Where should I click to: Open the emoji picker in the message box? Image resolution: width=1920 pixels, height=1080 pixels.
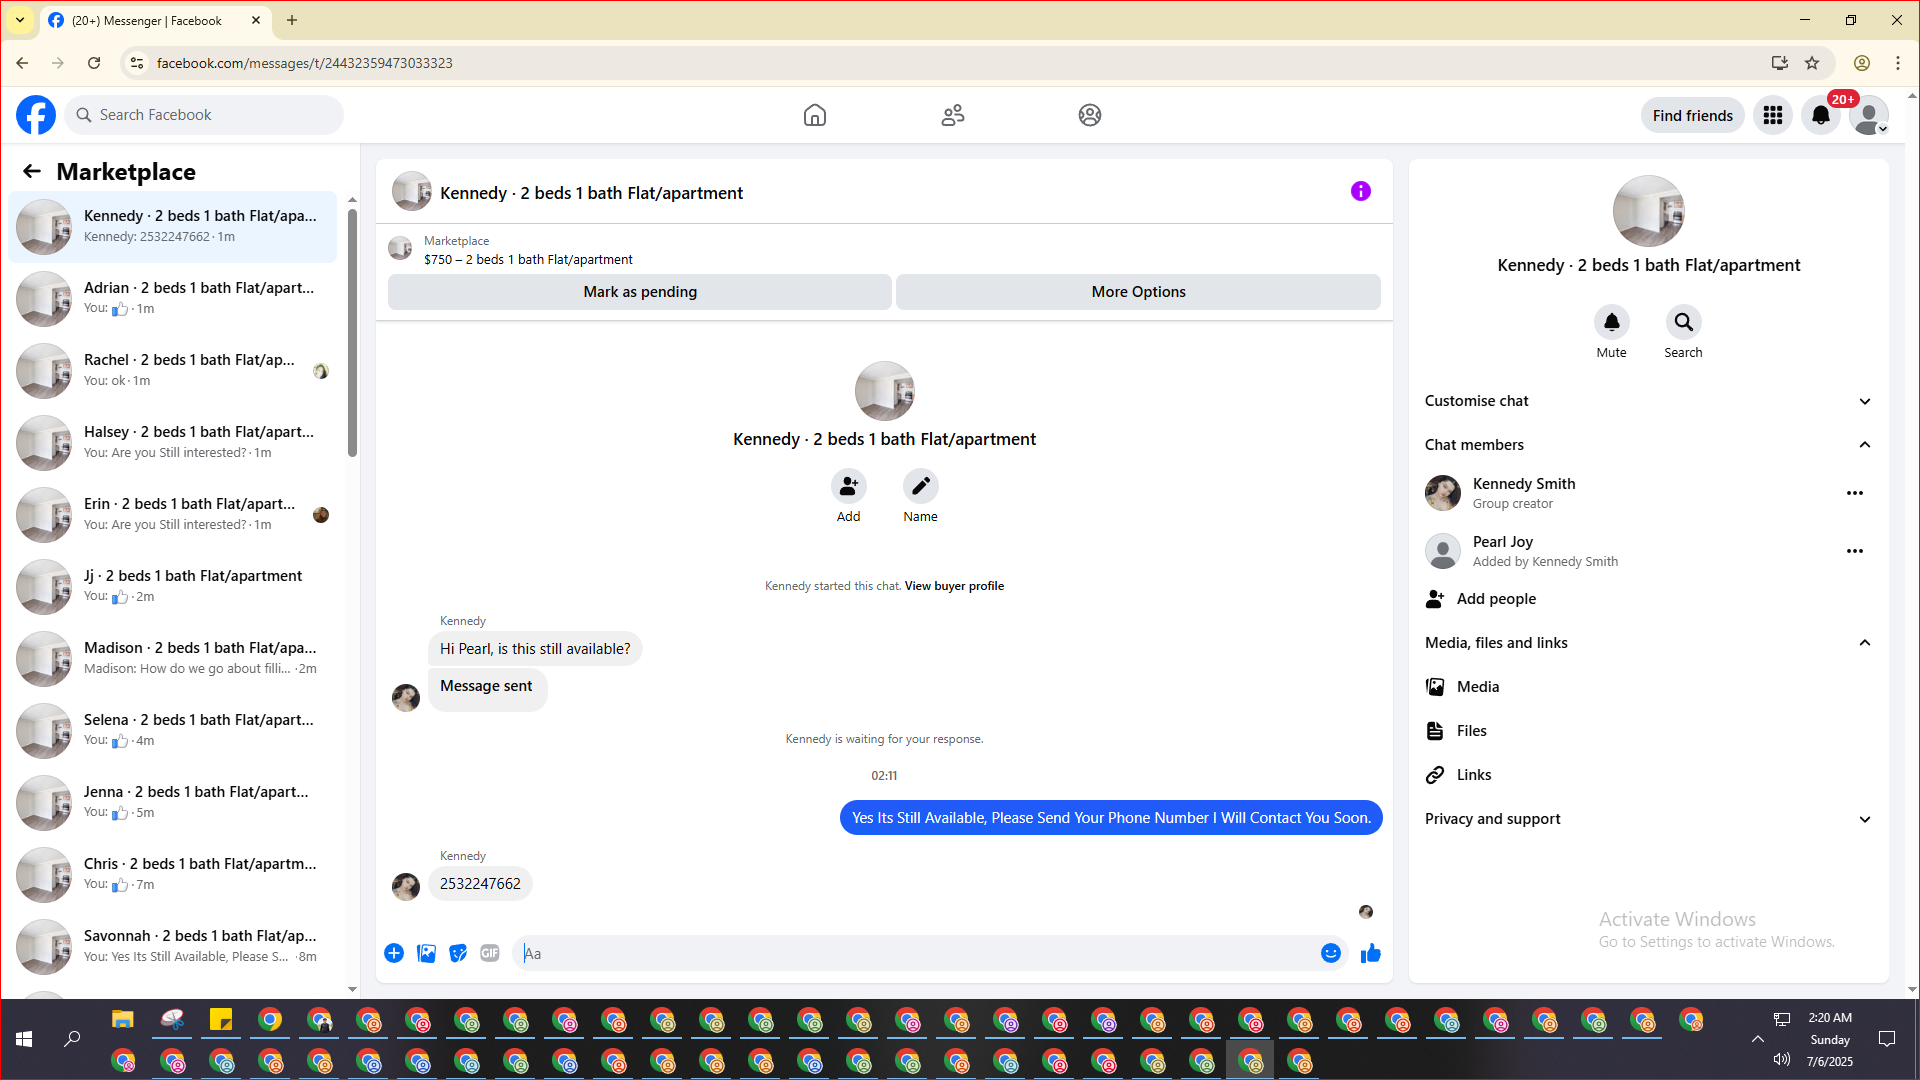coord(1330,953)
